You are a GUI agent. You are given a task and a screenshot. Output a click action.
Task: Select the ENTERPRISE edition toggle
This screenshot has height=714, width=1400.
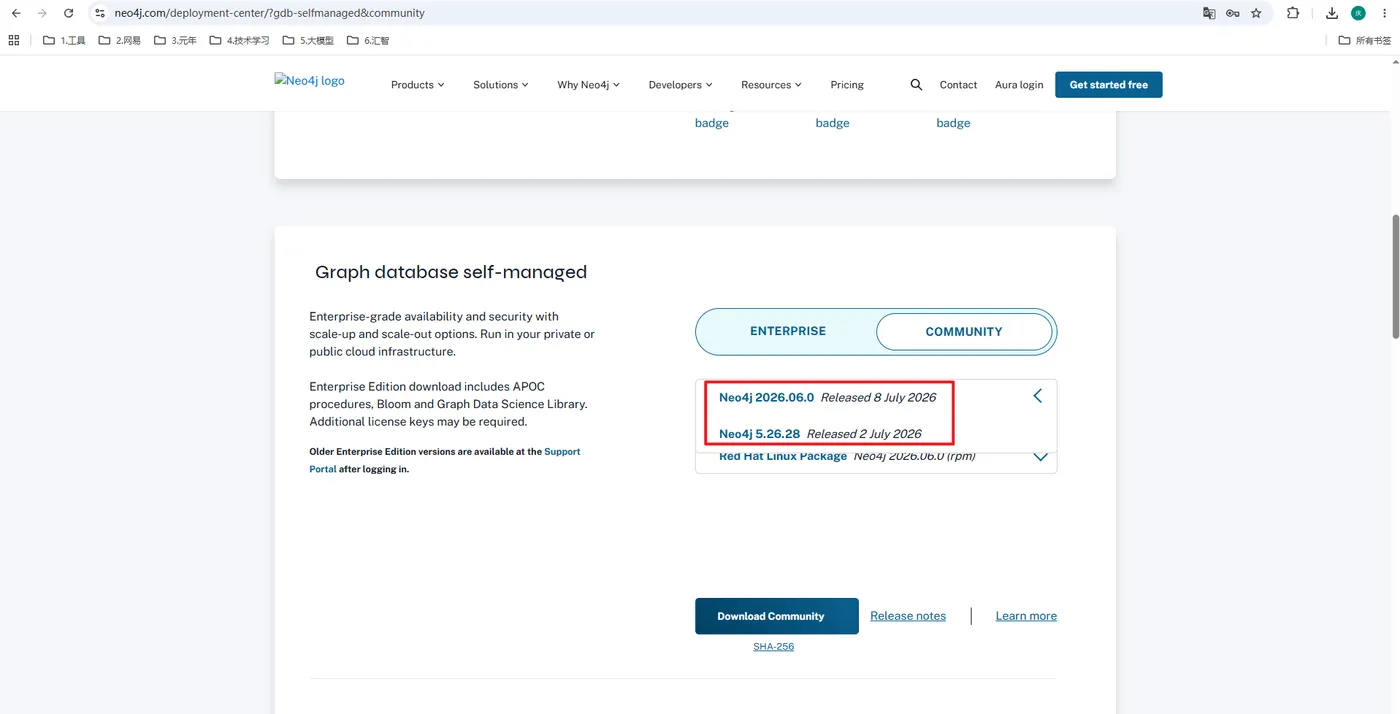[788, 331]
